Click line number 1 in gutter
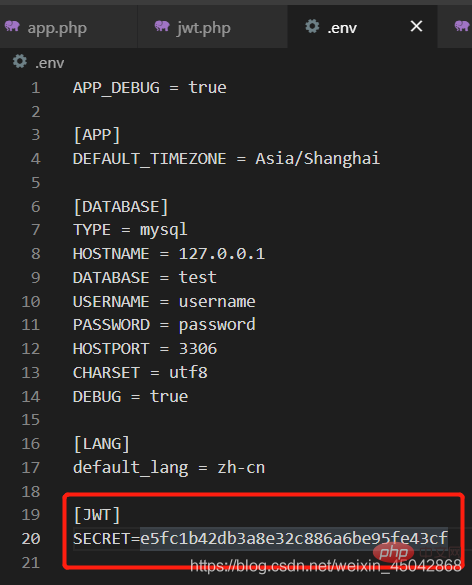Screen dimensions: 472x585 coord(35,88)
